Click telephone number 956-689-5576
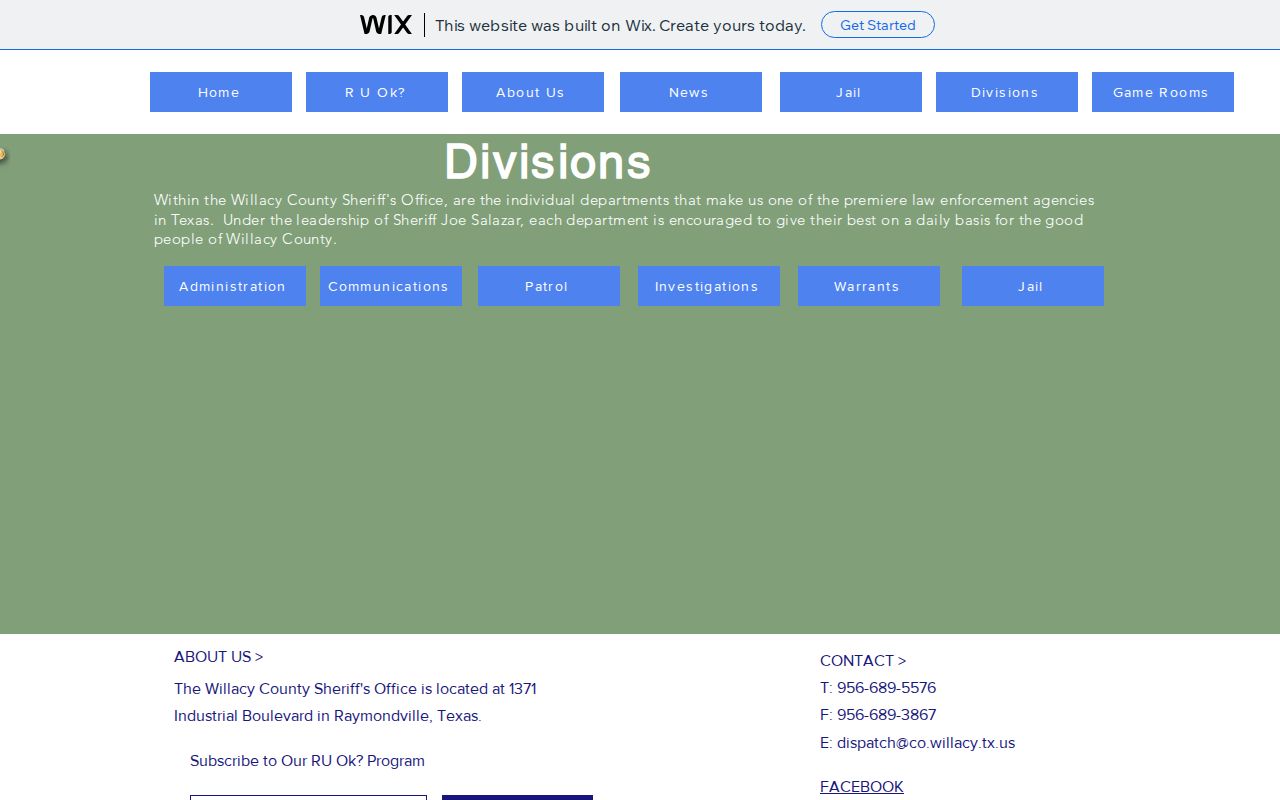 (886, 688)
